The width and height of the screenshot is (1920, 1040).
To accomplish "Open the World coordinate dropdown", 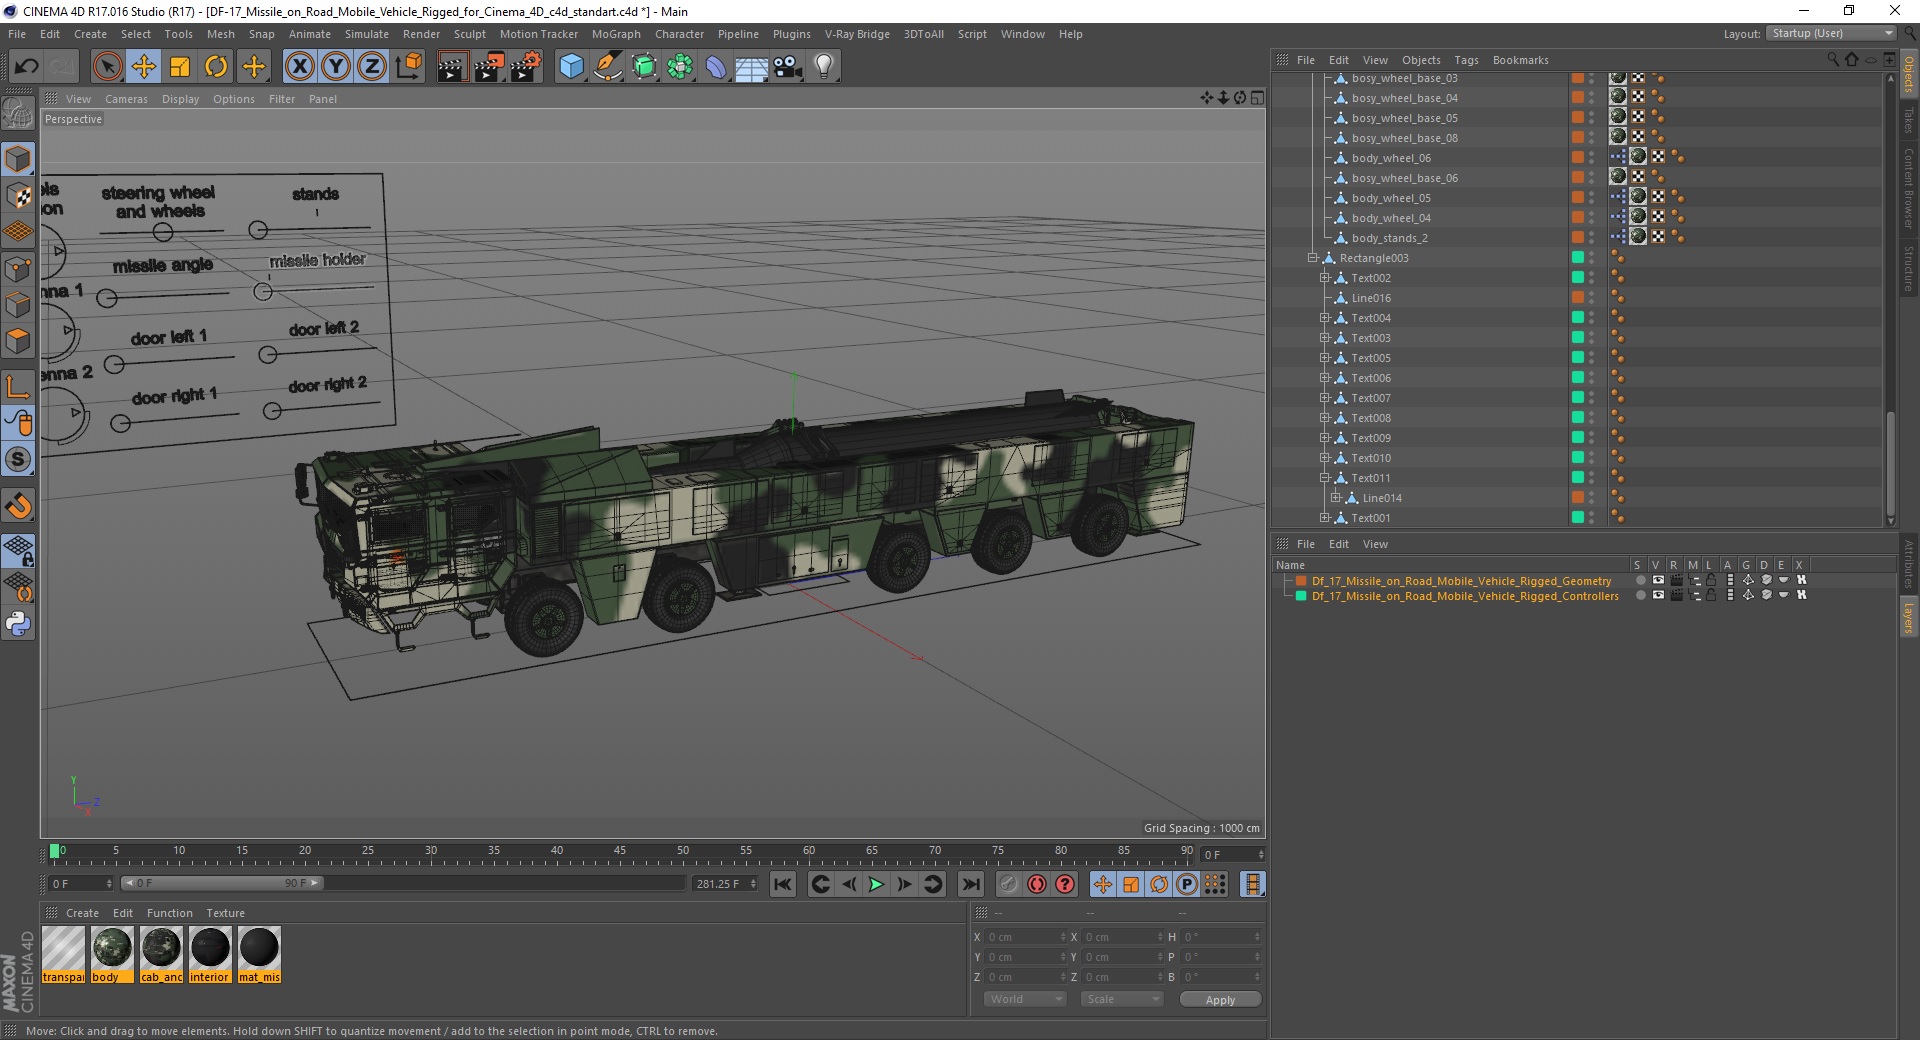I will pos(1025,999).
